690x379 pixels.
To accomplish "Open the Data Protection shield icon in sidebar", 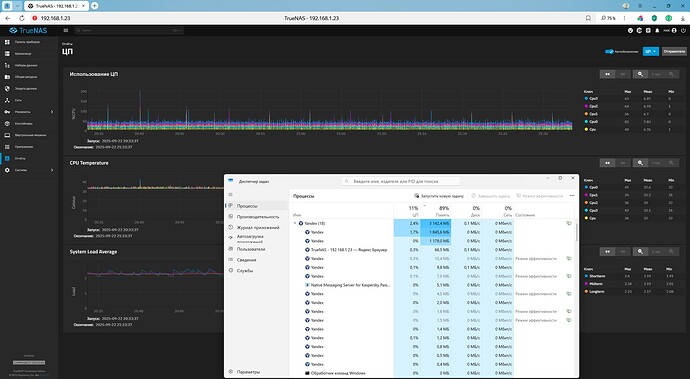I will [7, 88].
